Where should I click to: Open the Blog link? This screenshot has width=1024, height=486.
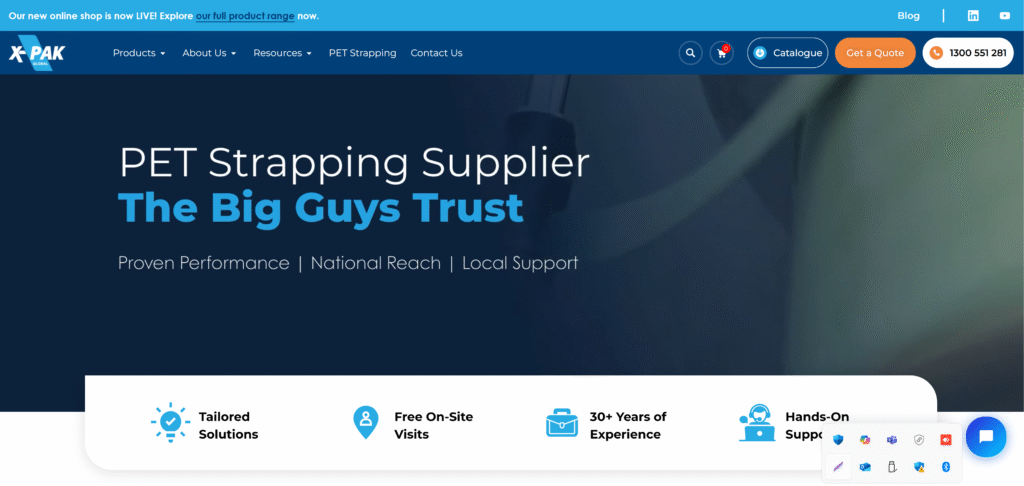(x=908, y=16)
